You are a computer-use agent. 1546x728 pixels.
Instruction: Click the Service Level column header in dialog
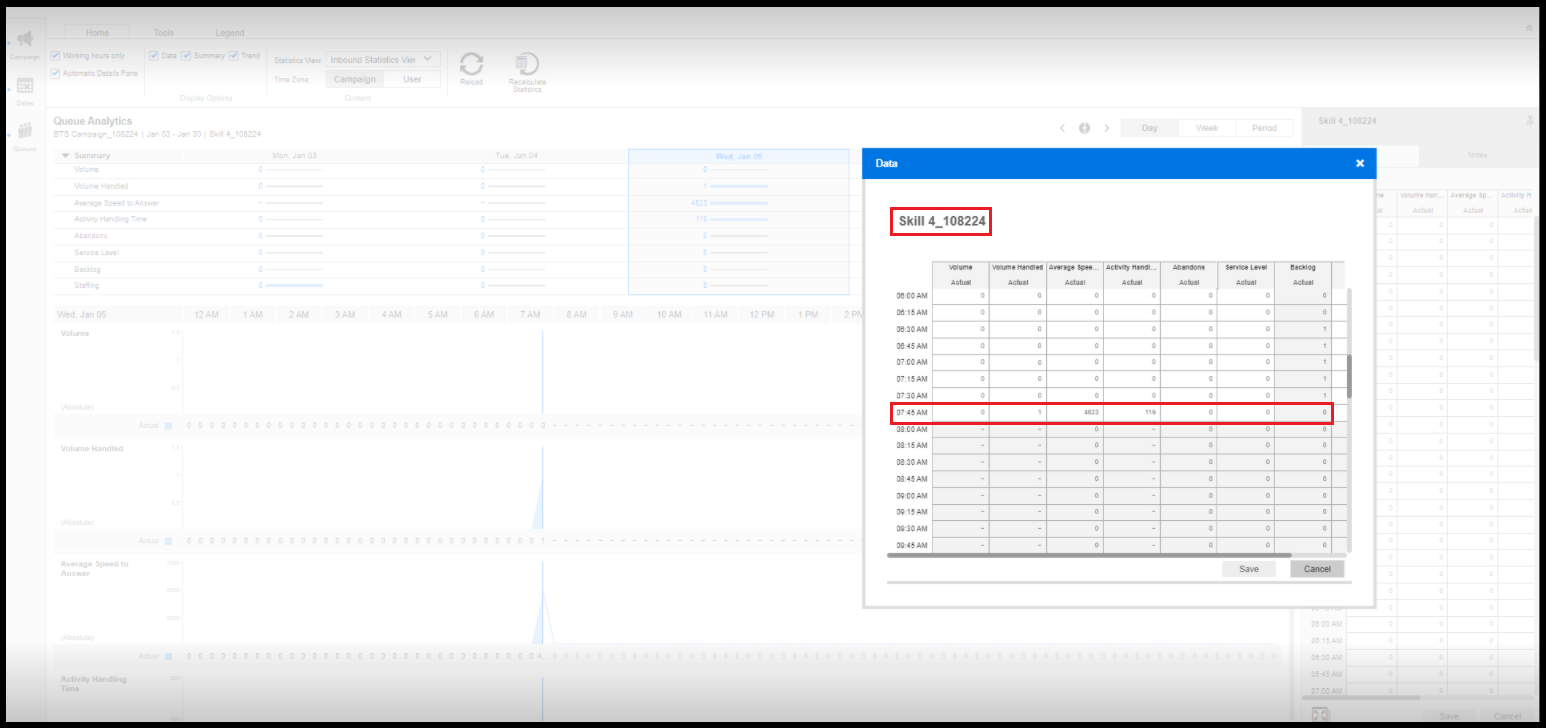tap(1246, 268)
